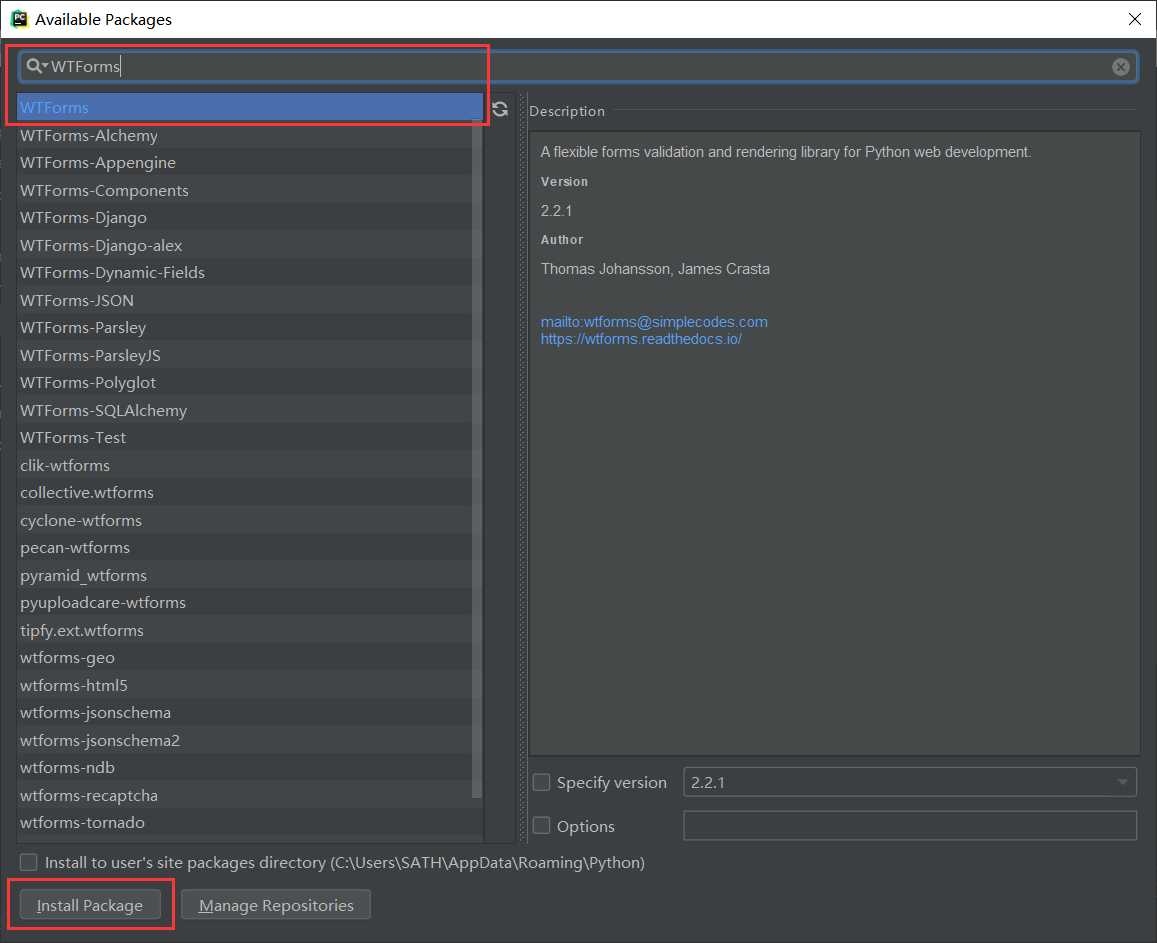Viewport: 1157px width, 943px height.
Task: Clear the search field text
Action: tap(1120, 66)
